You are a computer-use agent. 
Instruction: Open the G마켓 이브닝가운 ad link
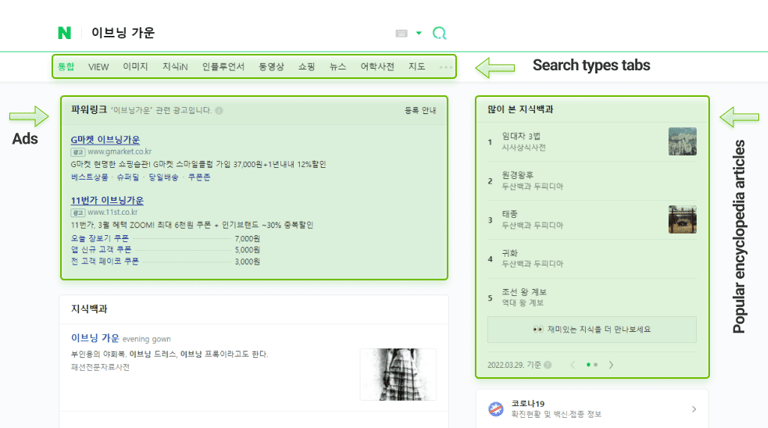pos(105,140)
